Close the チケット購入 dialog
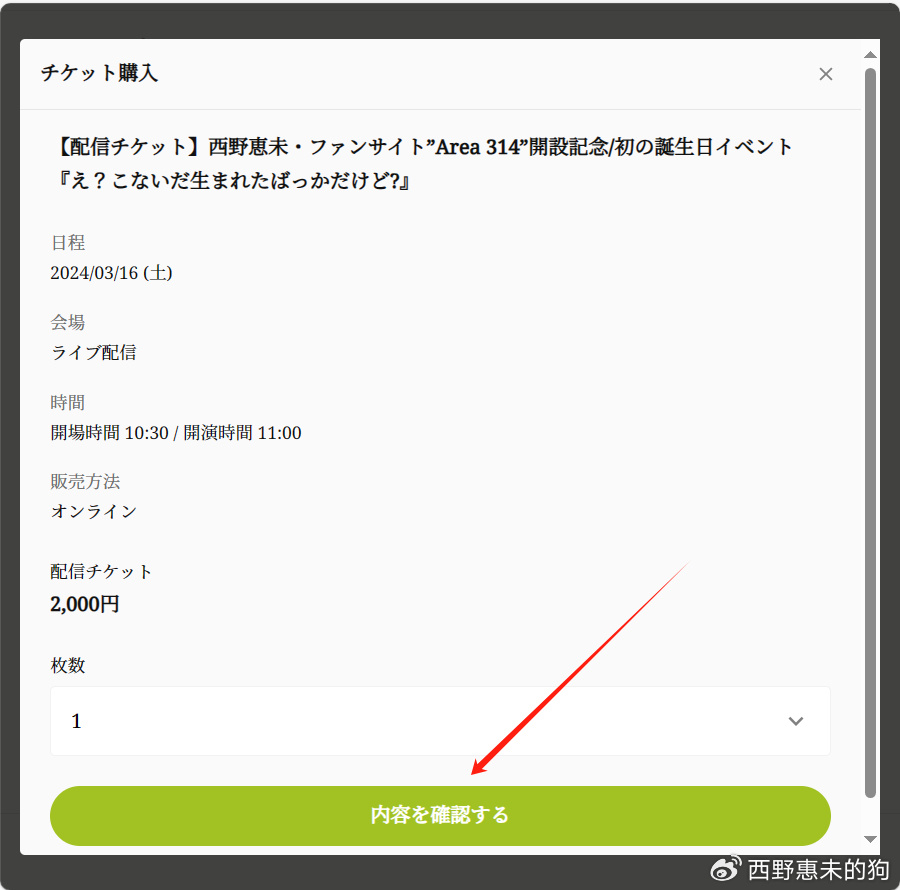 pos(825,74)
